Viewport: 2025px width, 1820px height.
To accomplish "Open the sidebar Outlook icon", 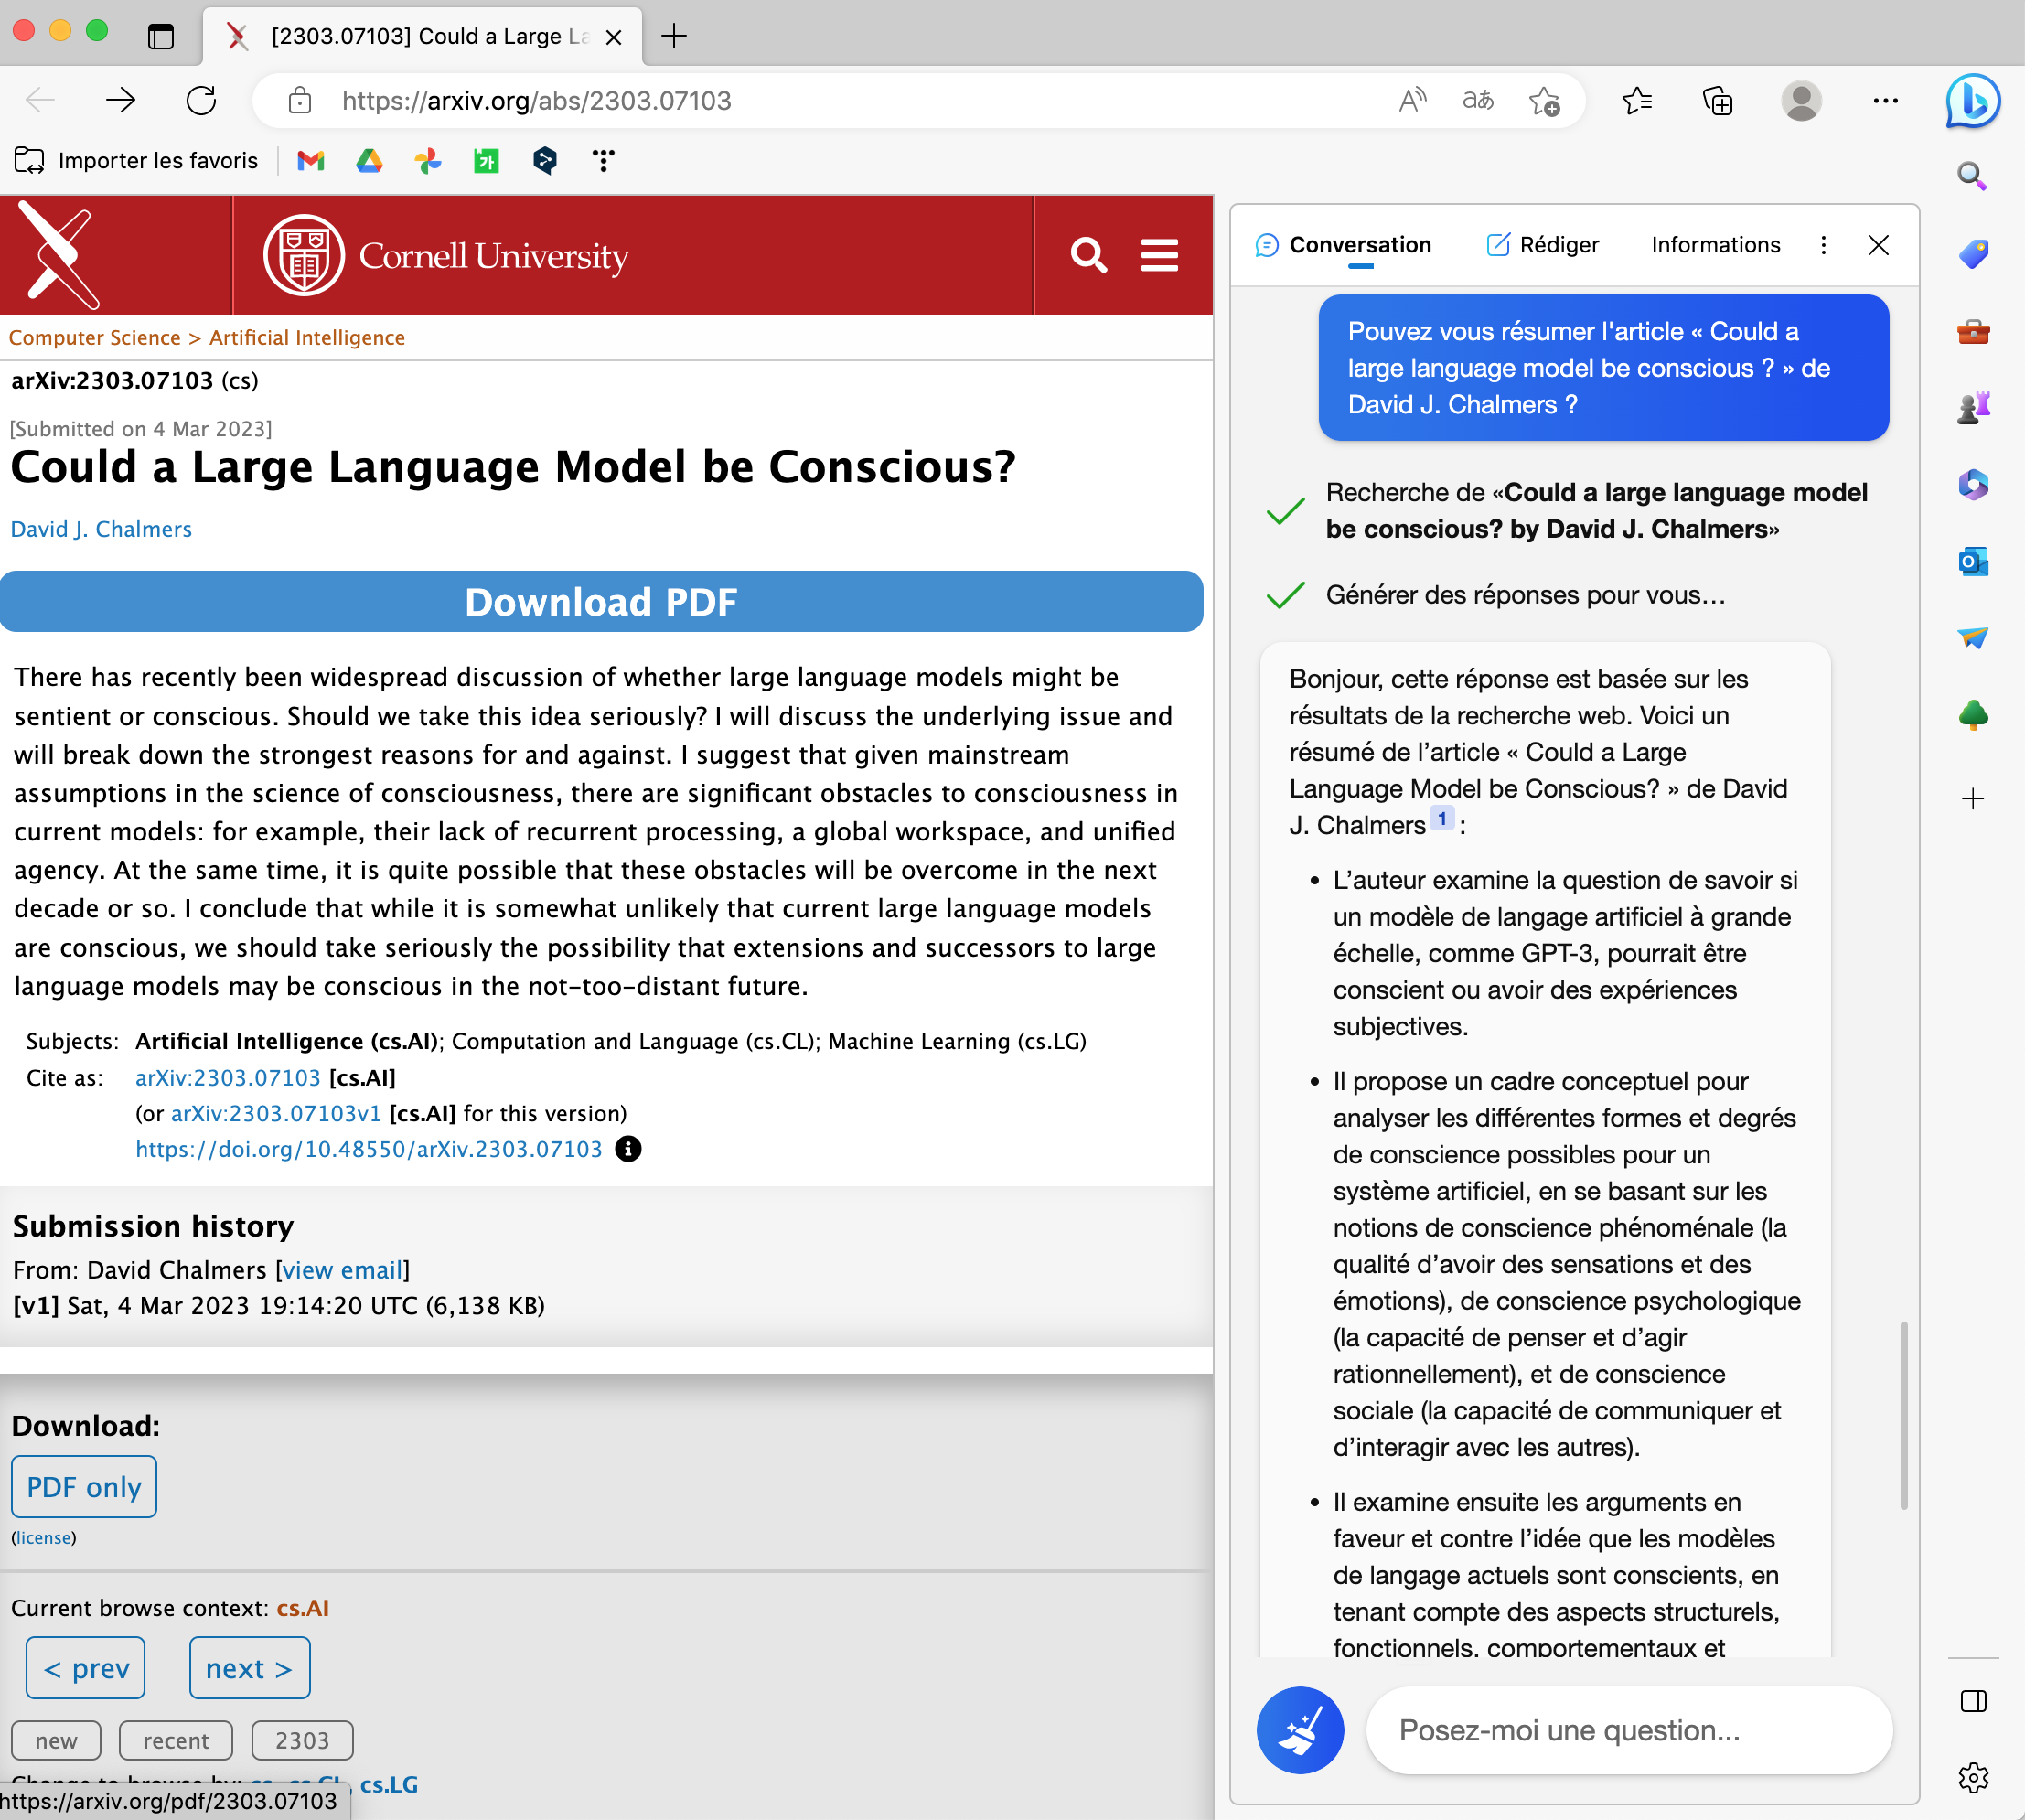I will 1972,562.
